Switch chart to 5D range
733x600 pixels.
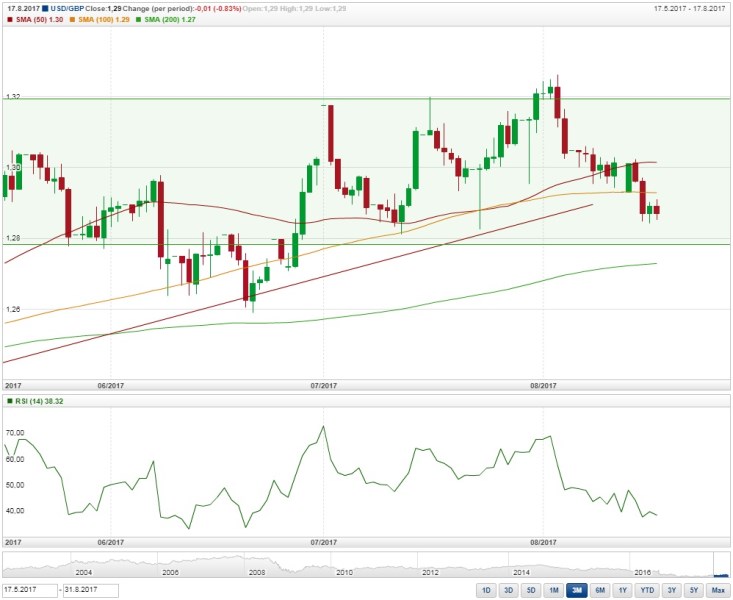click(531, 591)
